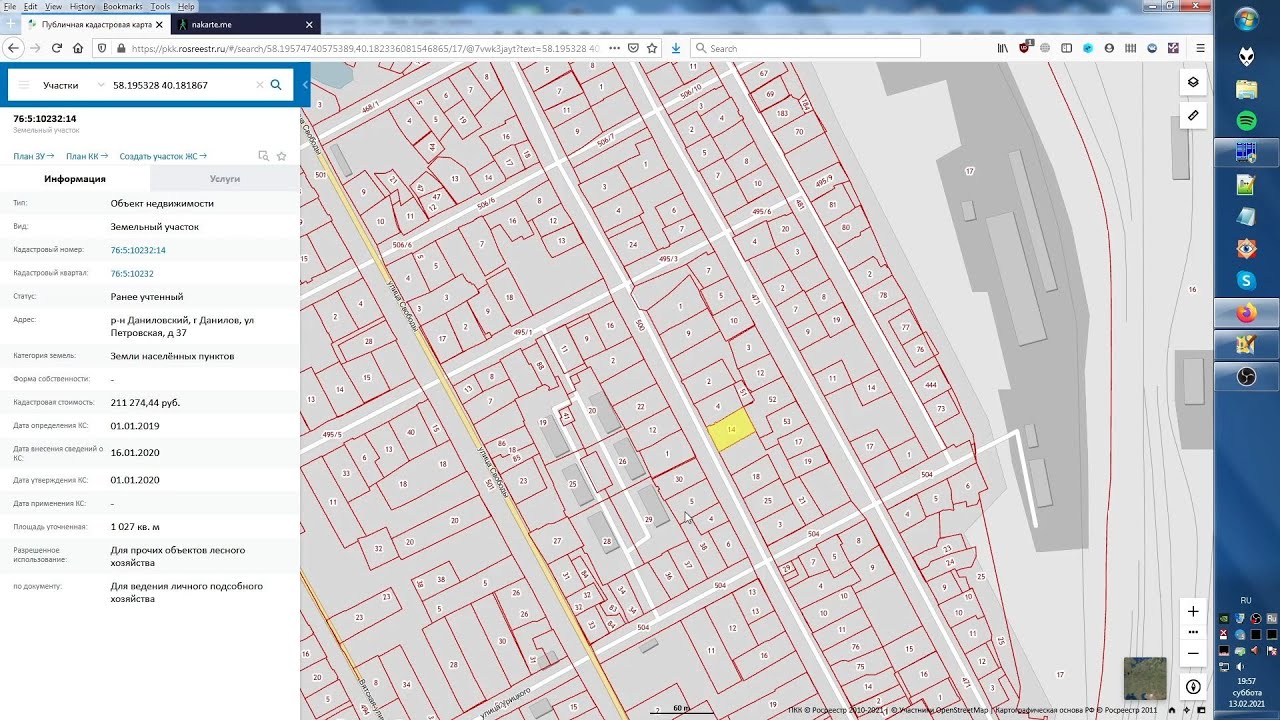1280x720 pixels.
Task: Open a new browser tab with the plus button
Action: (x=11, y=23)
